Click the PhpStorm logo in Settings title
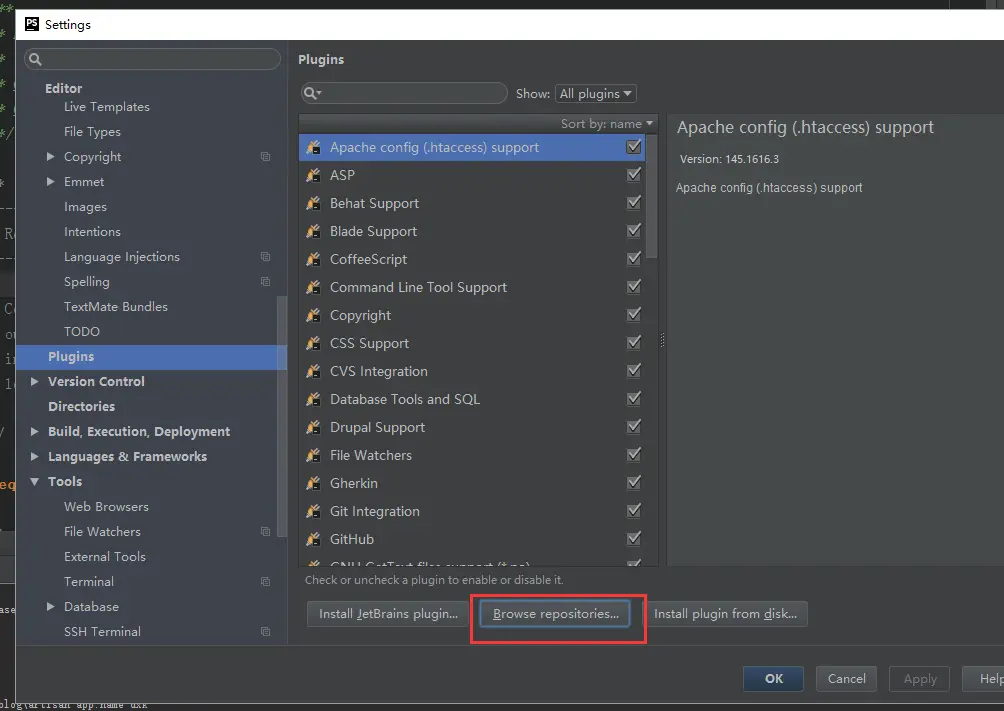The width and height of the screenshot is (1004, 711). tap(31, 24)
